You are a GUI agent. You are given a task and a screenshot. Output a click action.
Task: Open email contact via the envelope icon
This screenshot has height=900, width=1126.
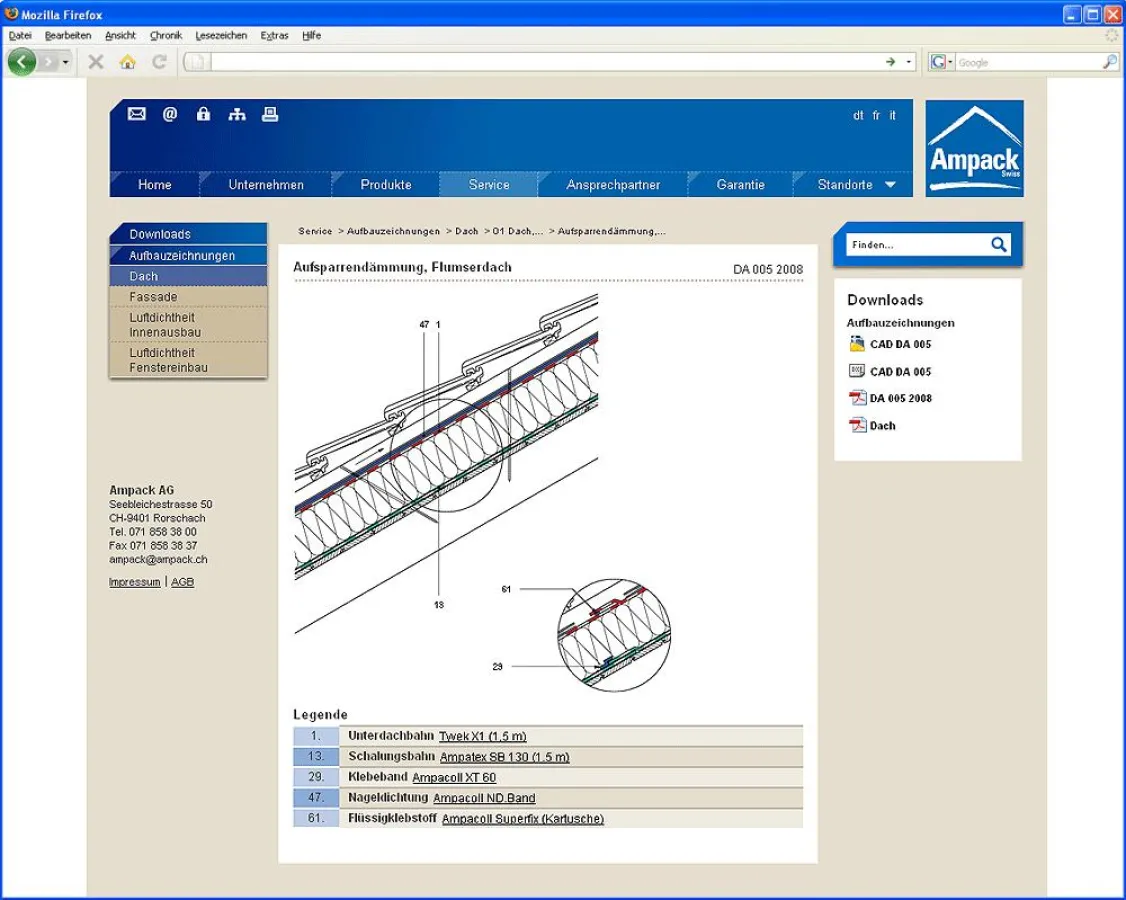coord(136,114)
